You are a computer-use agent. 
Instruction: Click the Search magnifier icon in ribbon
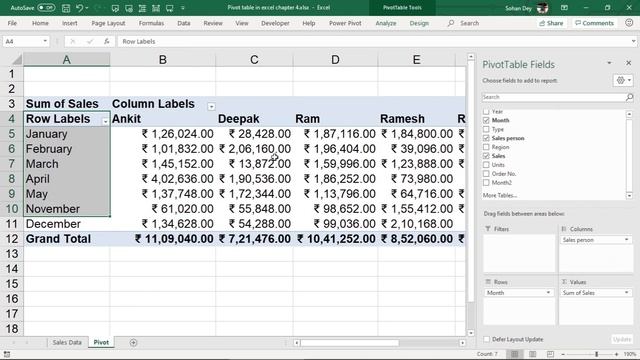click(x=451, y=23)
